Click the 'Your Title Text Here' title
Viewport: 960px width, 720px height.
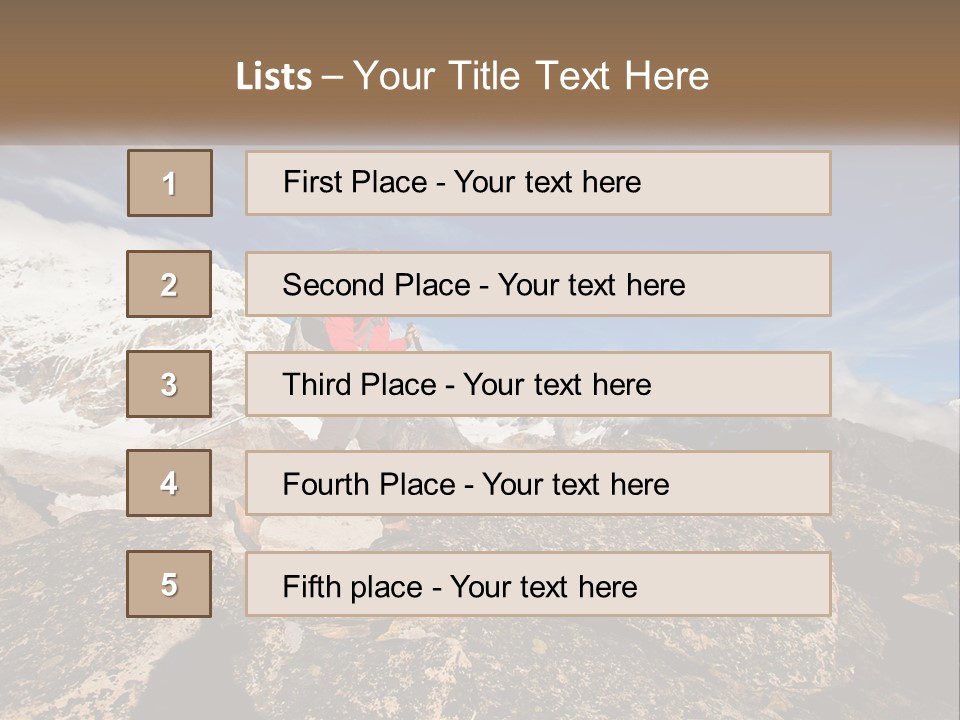pyautogui.click(x=531, y=76)
